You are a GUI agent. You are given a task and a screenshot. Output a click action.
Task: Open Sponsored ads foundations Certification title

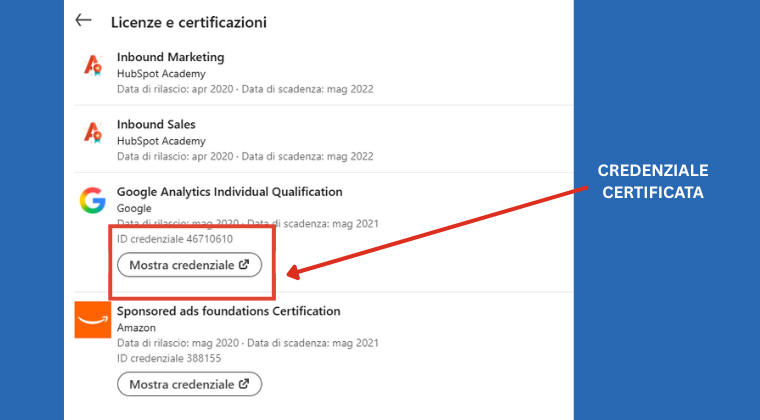pos(229,311)
